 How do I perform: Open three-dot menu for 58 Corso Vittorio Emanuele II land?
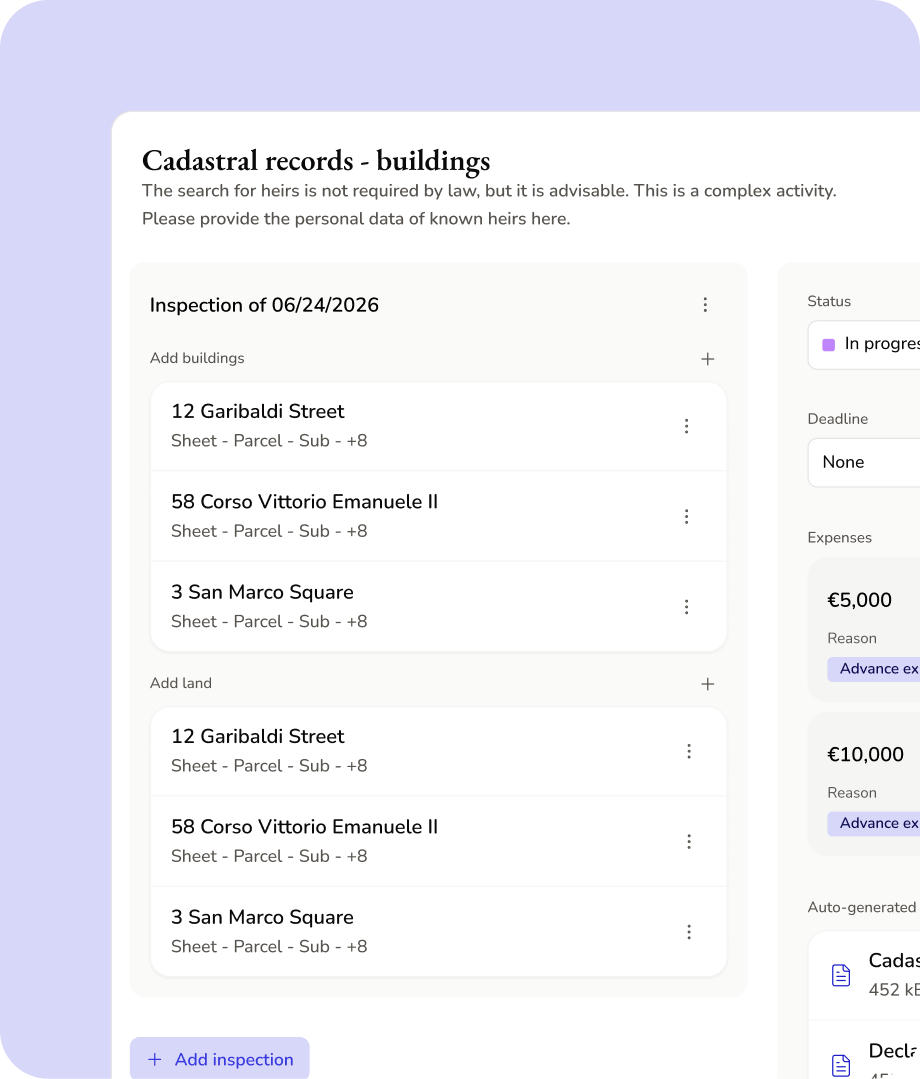pyautogui.click(x=689, y=841)
